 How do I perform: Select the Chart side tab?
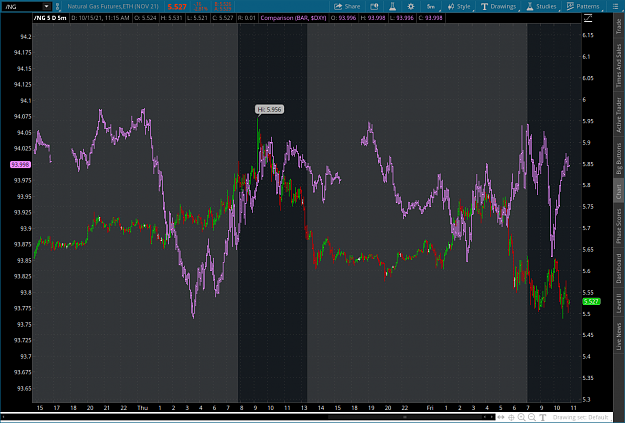click(x=619, y=191)
